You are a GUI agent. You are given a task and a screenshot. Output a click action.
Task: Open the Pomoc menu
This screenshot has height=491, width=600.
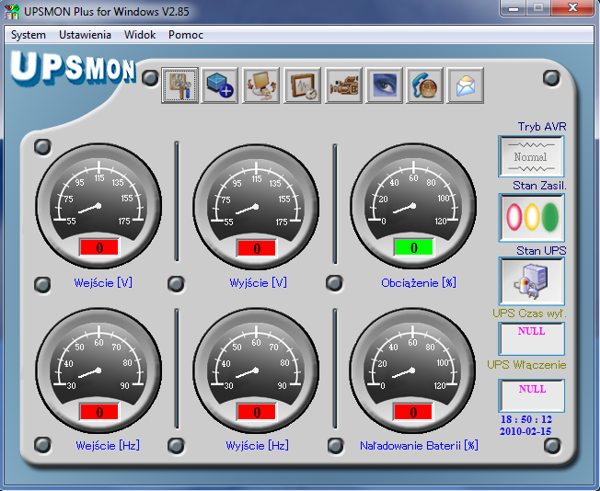[186, 35]
